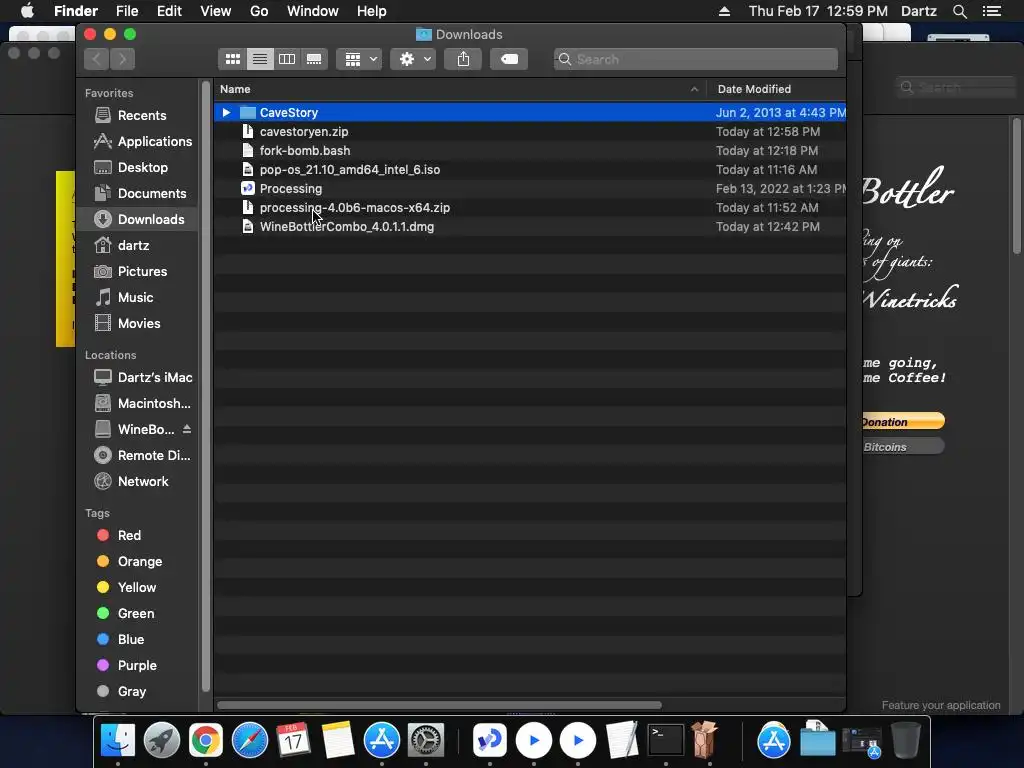1024x768 pixels.
Task: Go forward with the right chevron
Action: coord(122,59)
